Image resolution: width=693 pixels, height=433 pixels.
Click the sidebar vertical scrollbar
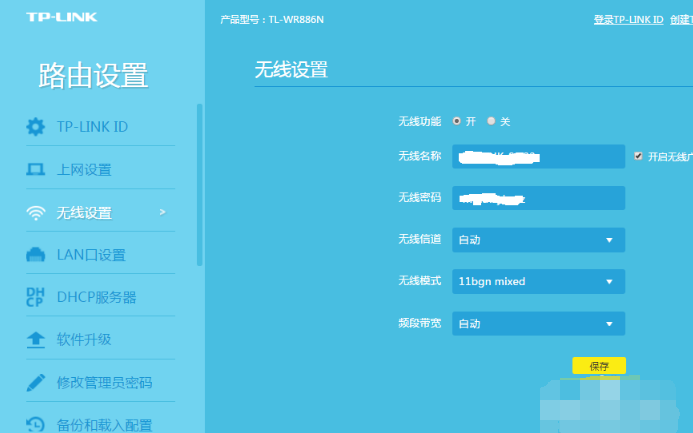click(199, 185)
